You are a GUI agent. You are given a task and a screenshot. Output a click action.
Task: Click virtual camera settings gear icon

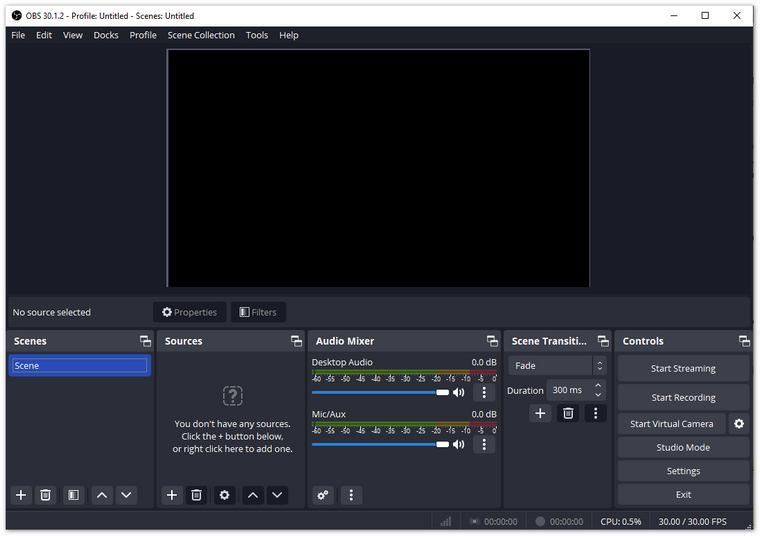(739, 424)
